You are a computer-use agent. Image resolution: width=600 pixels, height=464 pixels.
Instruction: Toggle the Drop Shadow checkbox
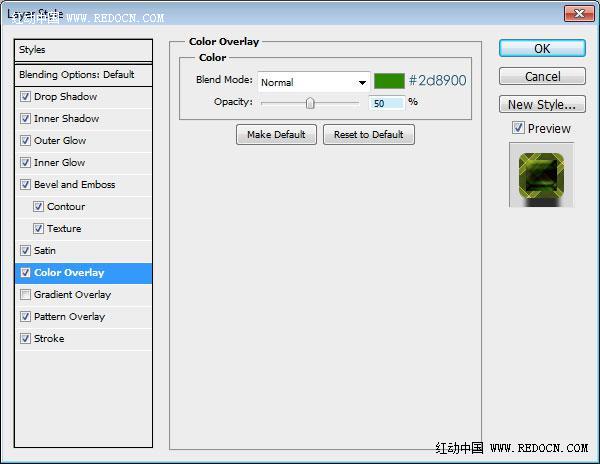click(25, 96)
